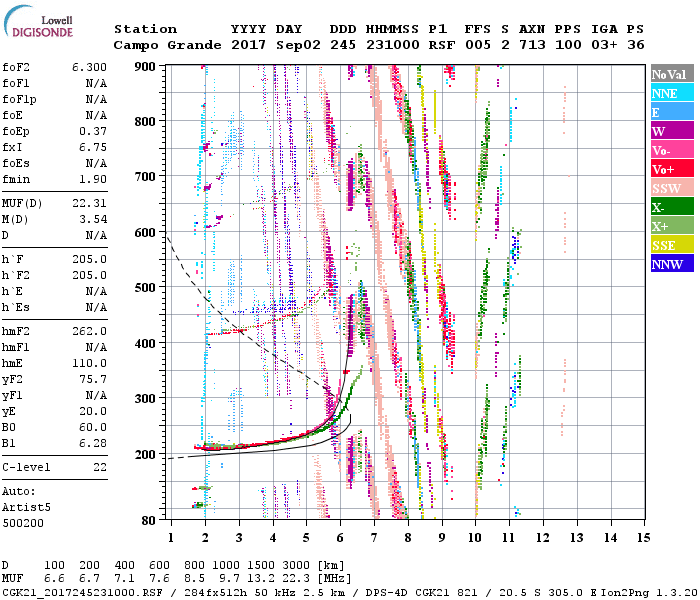
Task: Click the foEp value 0.37
Action: pyautogui.click(x=93, y=131)
